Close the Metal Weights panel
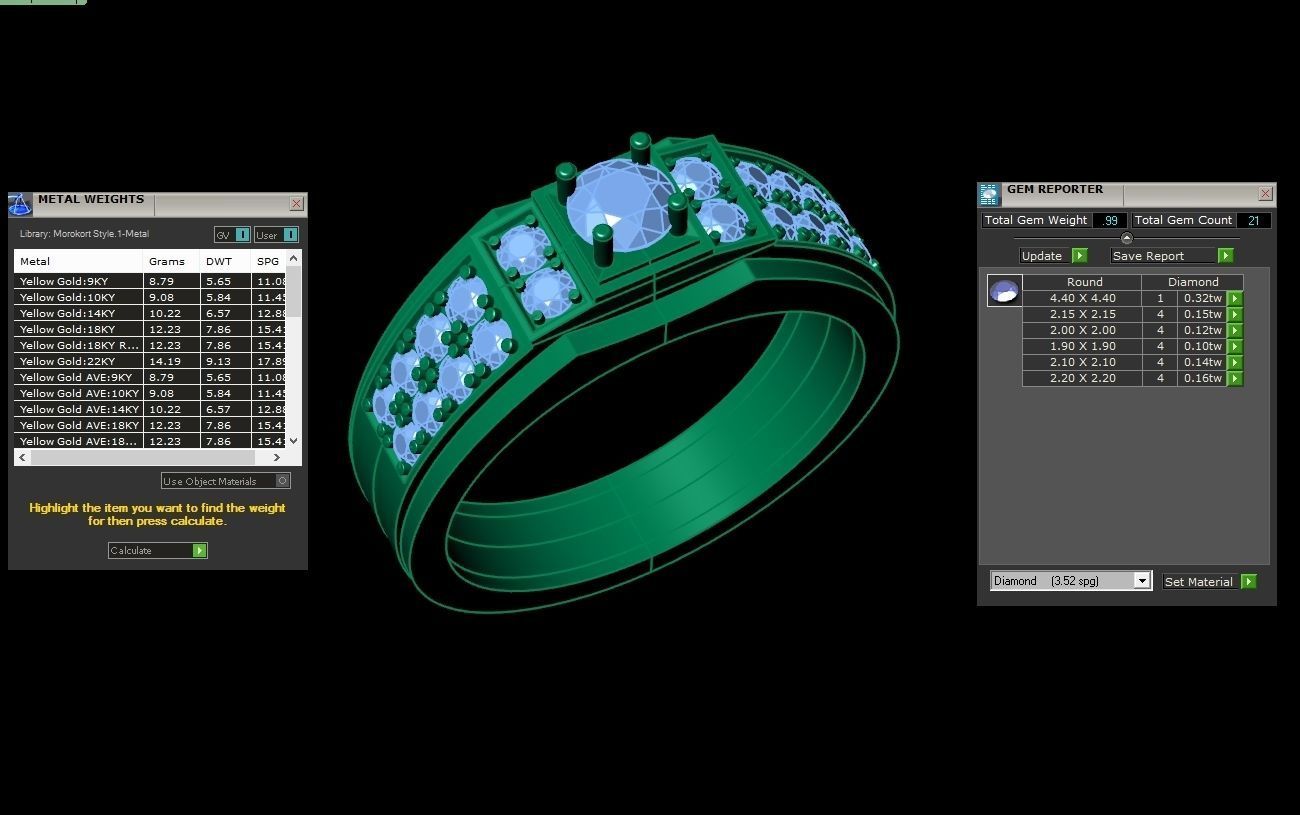 (297, 204)
